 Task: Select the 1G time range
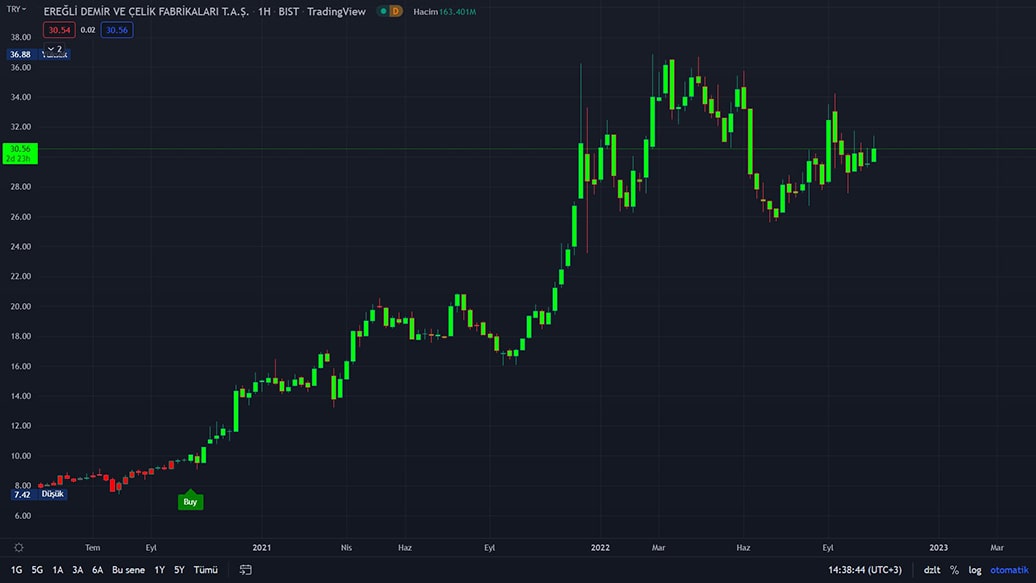(17, 570)
